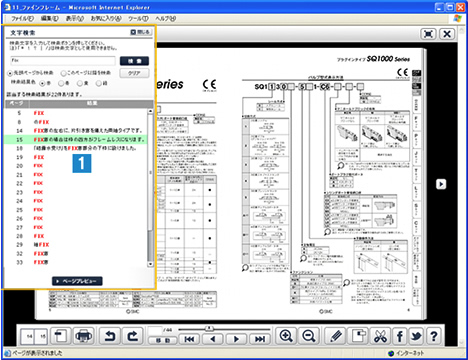Screen dimensions: 468x360
Task: Share via the Twitter bird icon
Action: [x=416, y=336]
